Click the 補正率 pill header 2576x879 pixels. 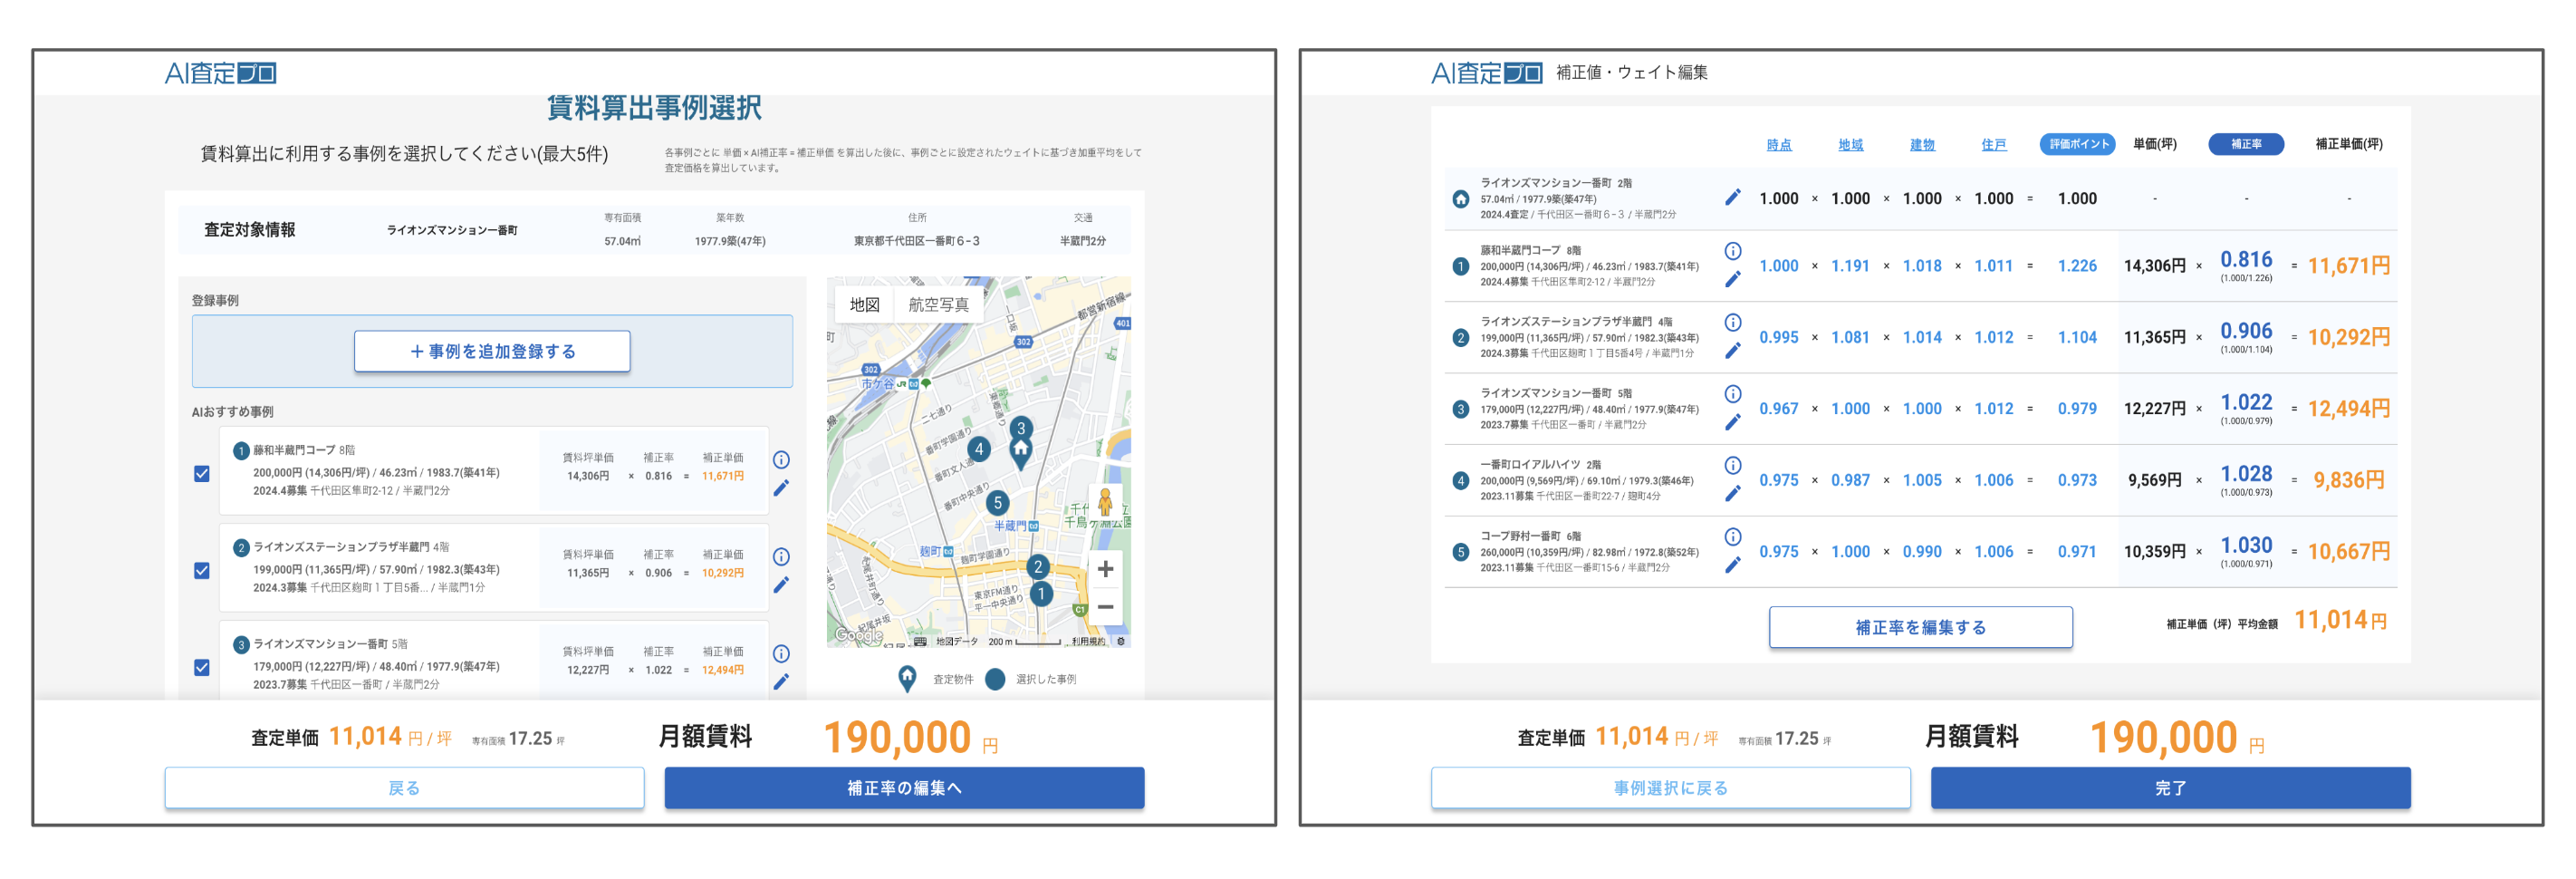click(x=2246, y=144)
